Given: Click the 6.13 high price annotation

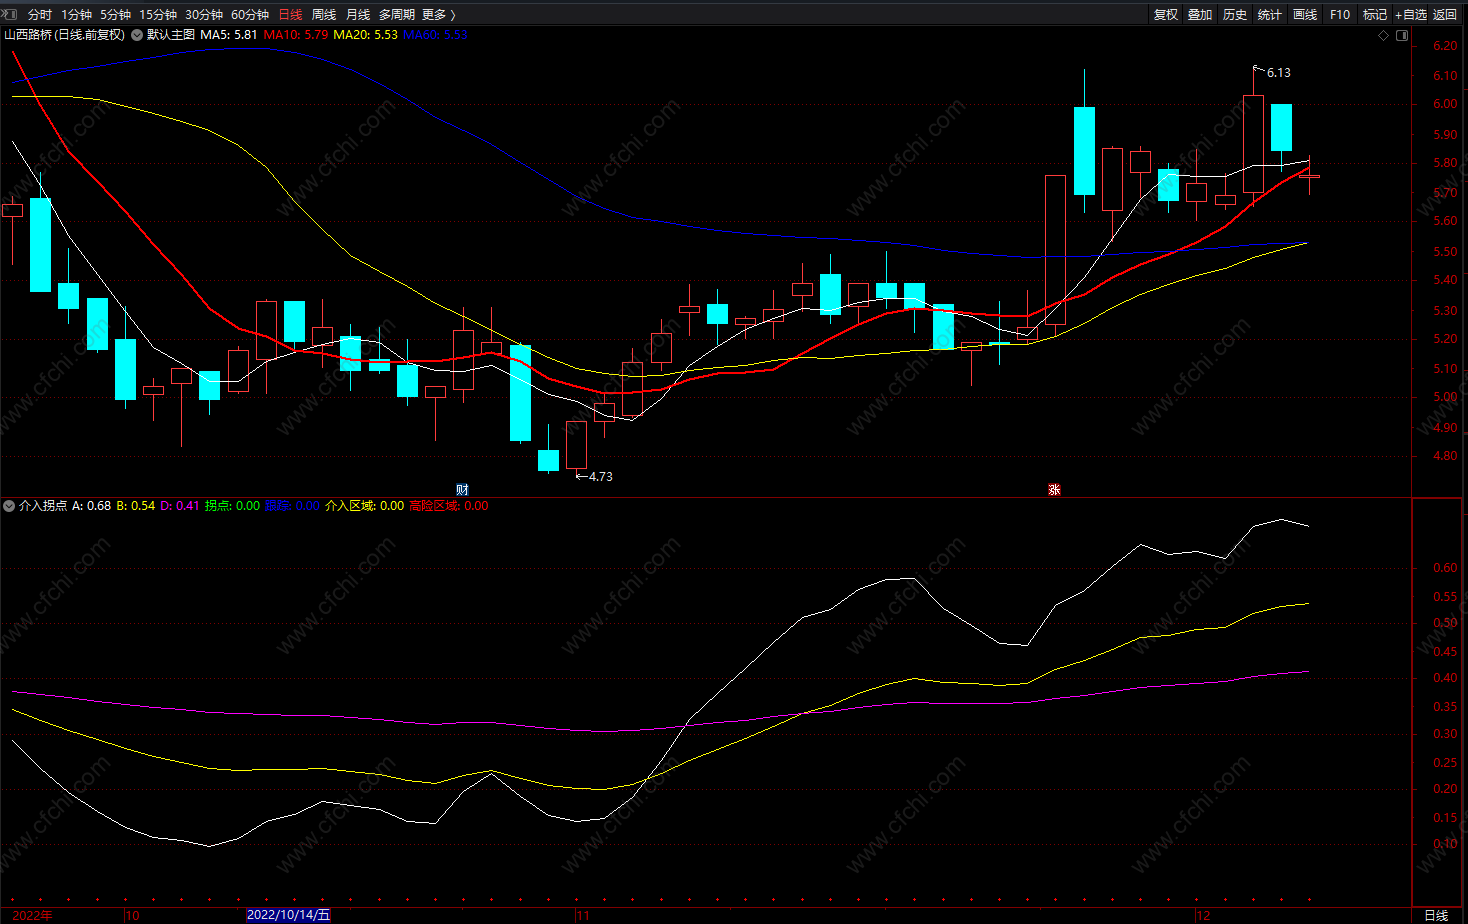Looking at the screenshot, I should coord(1278,73).
